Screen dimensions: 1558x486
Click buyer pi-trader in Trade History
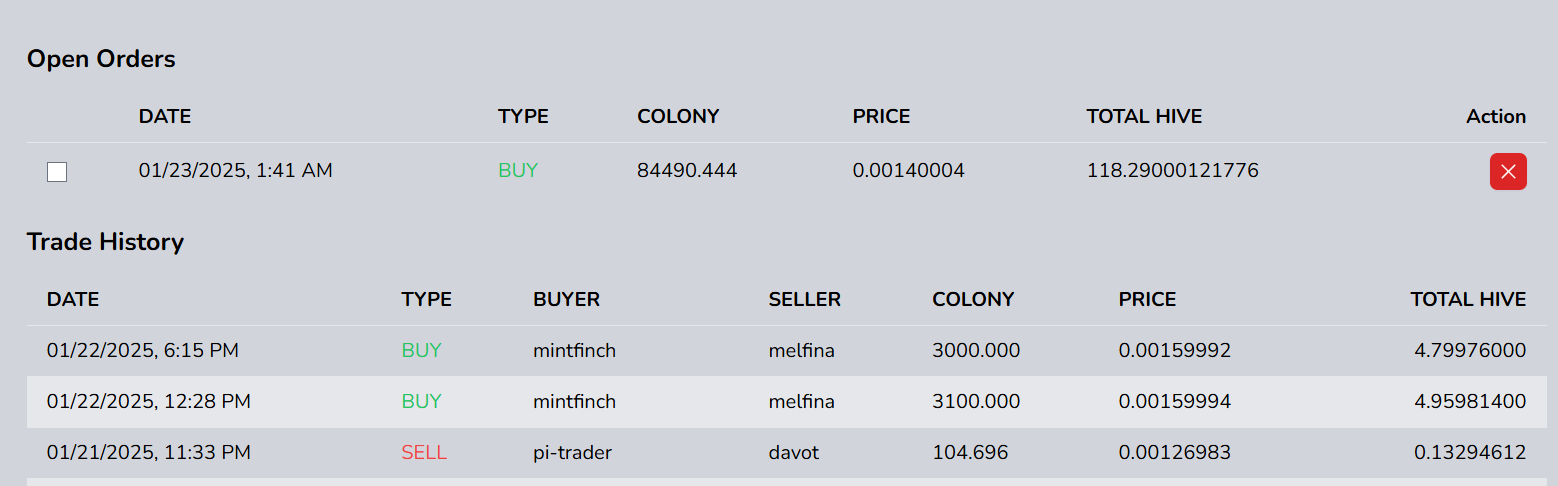pyautogui.click(x=572, y=453)
